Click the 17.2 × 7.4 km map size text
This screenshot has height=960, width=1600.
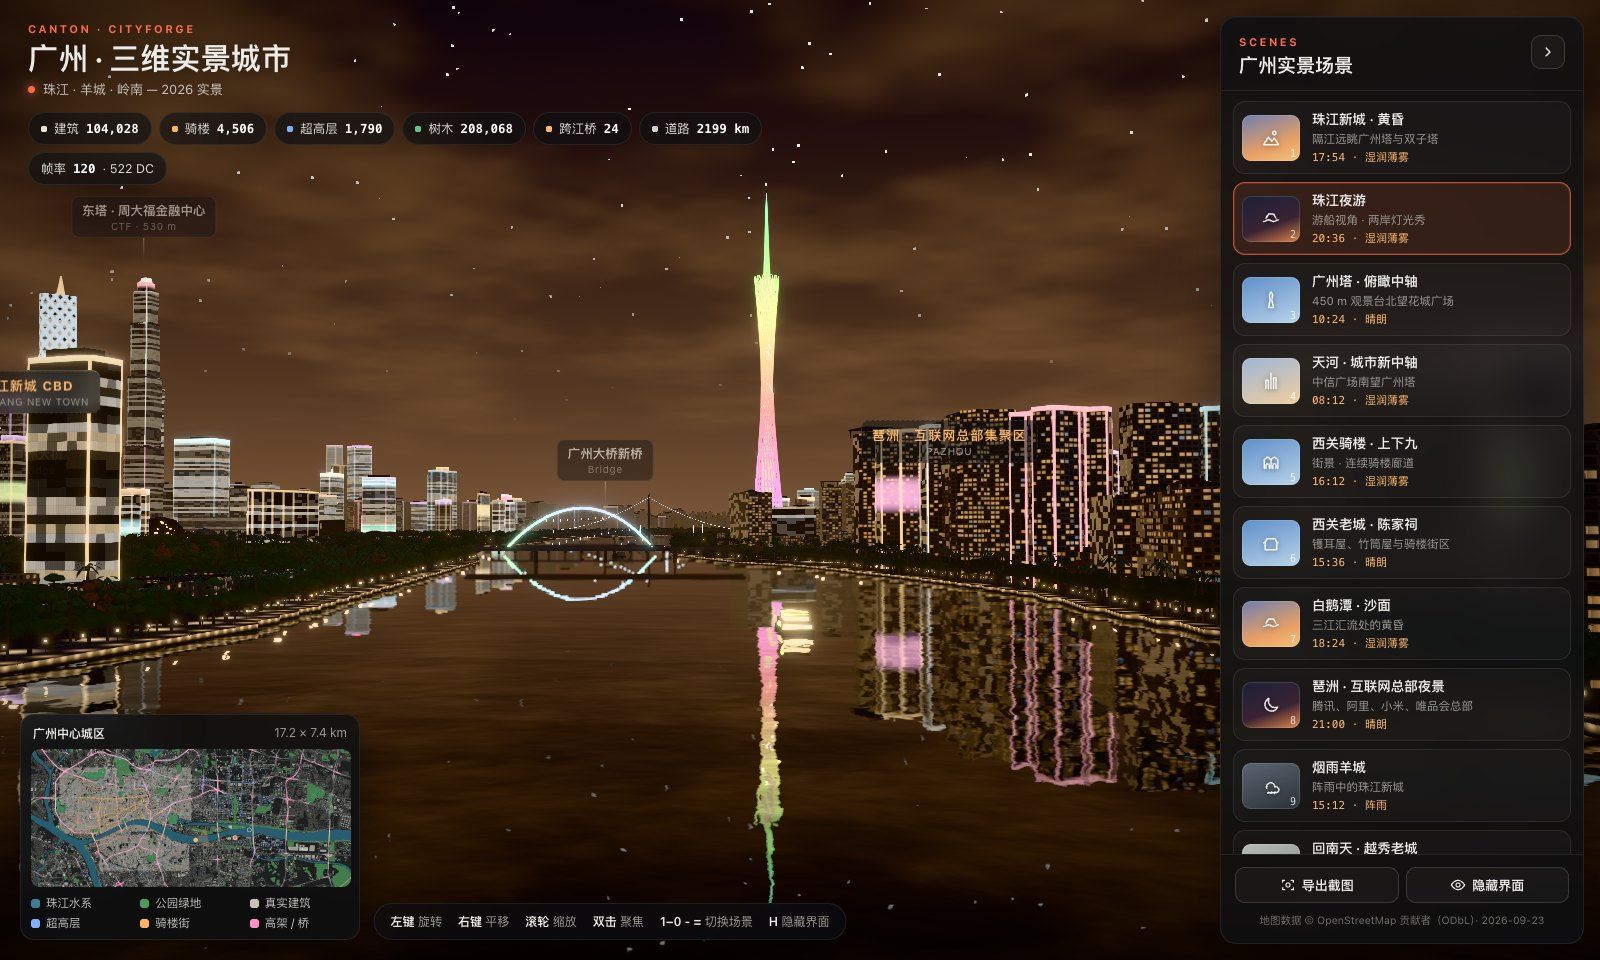[x=310, y=733]
